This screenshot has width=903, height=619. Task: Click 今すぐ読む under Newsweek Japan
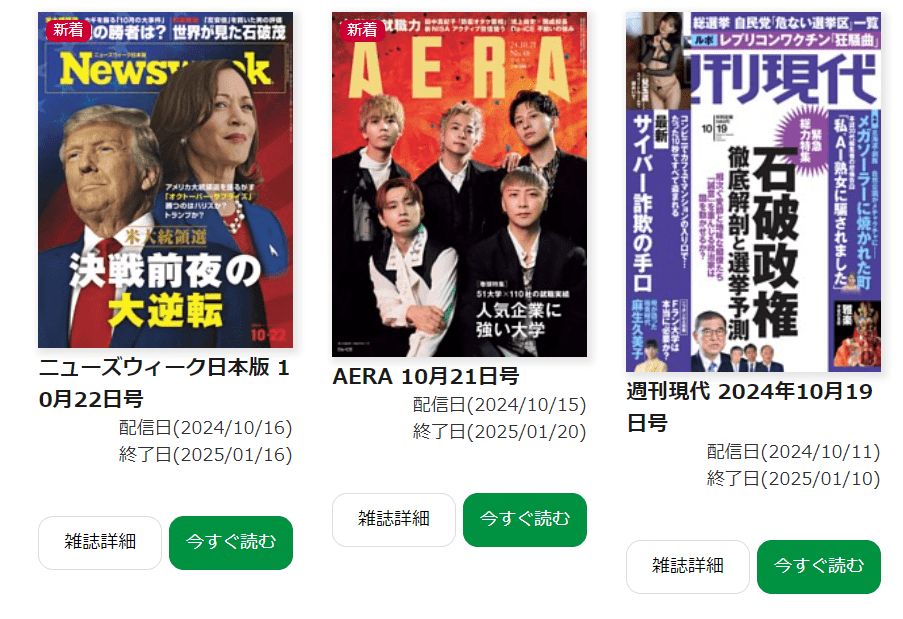(231, 542)
